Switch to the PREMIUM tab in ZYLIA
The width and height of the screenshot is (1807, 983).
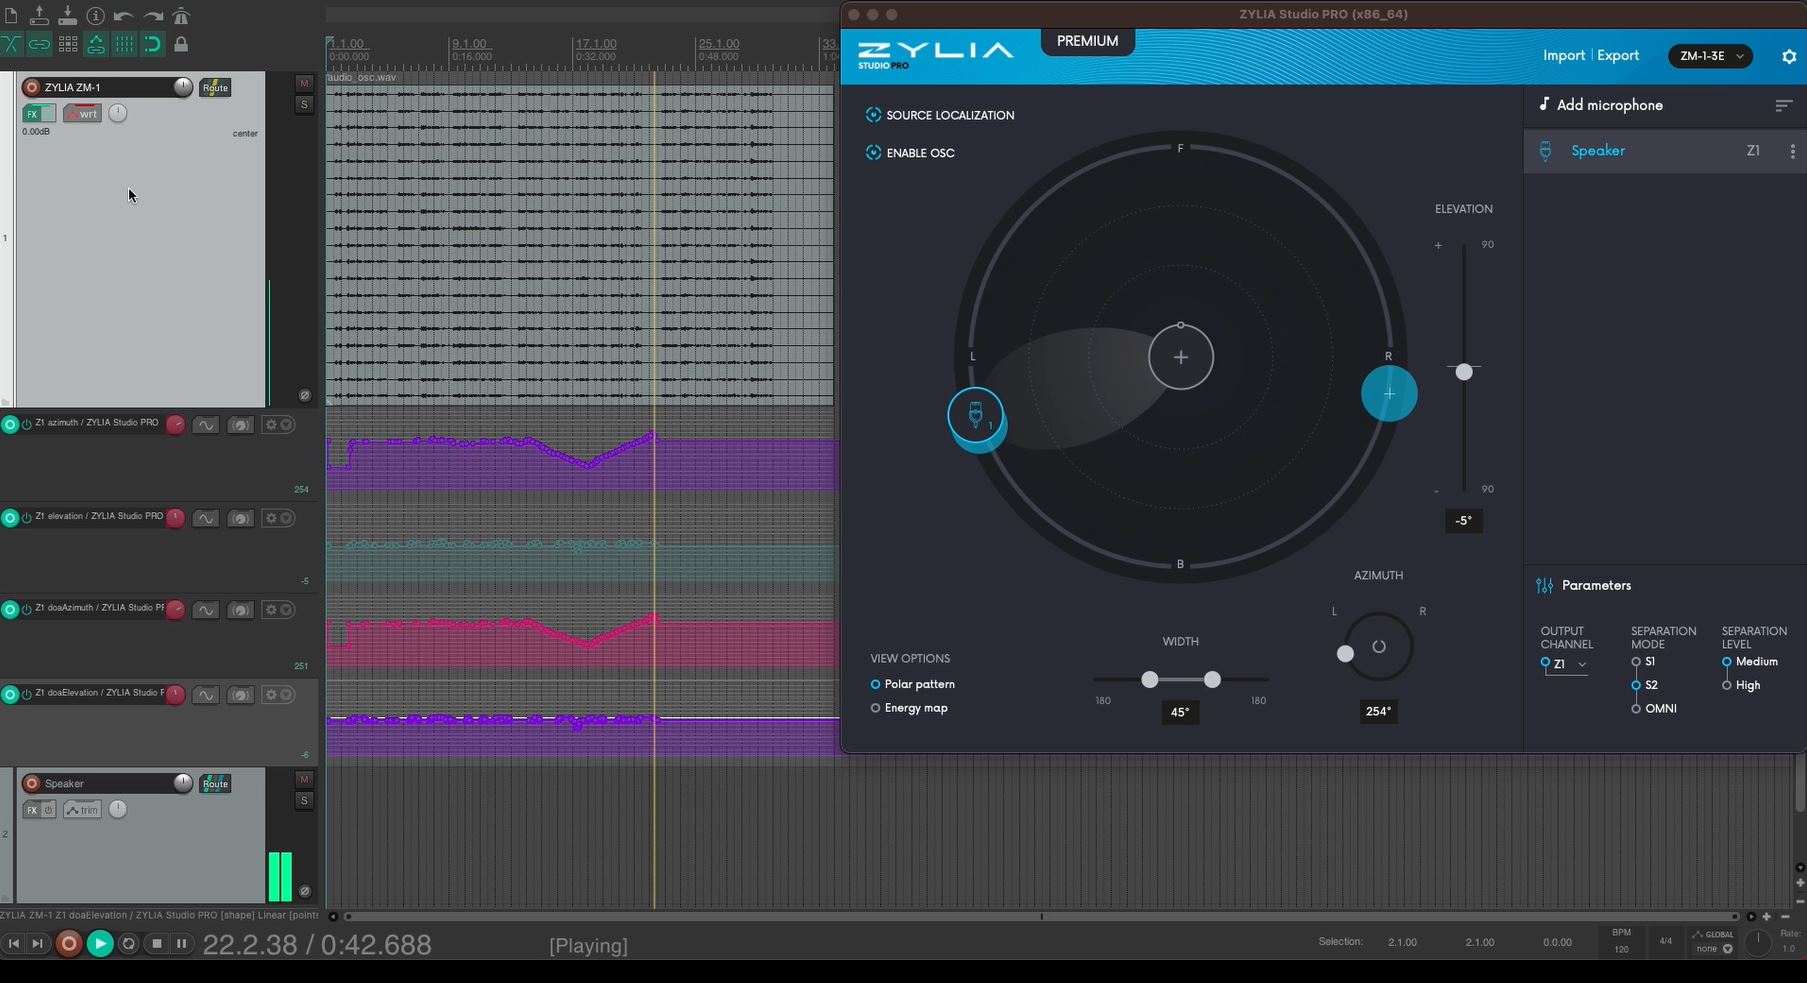[x=1086, y=41]
